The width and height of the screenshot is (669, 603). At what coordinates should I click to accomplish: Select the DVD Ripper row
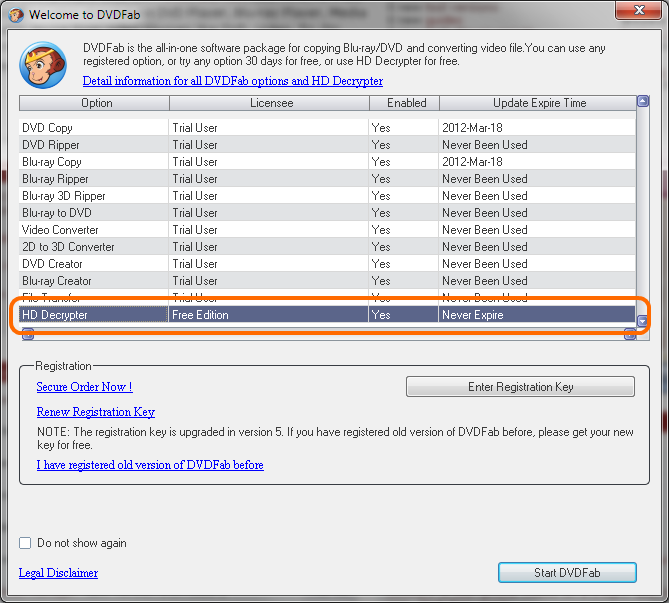pos(327,145)
